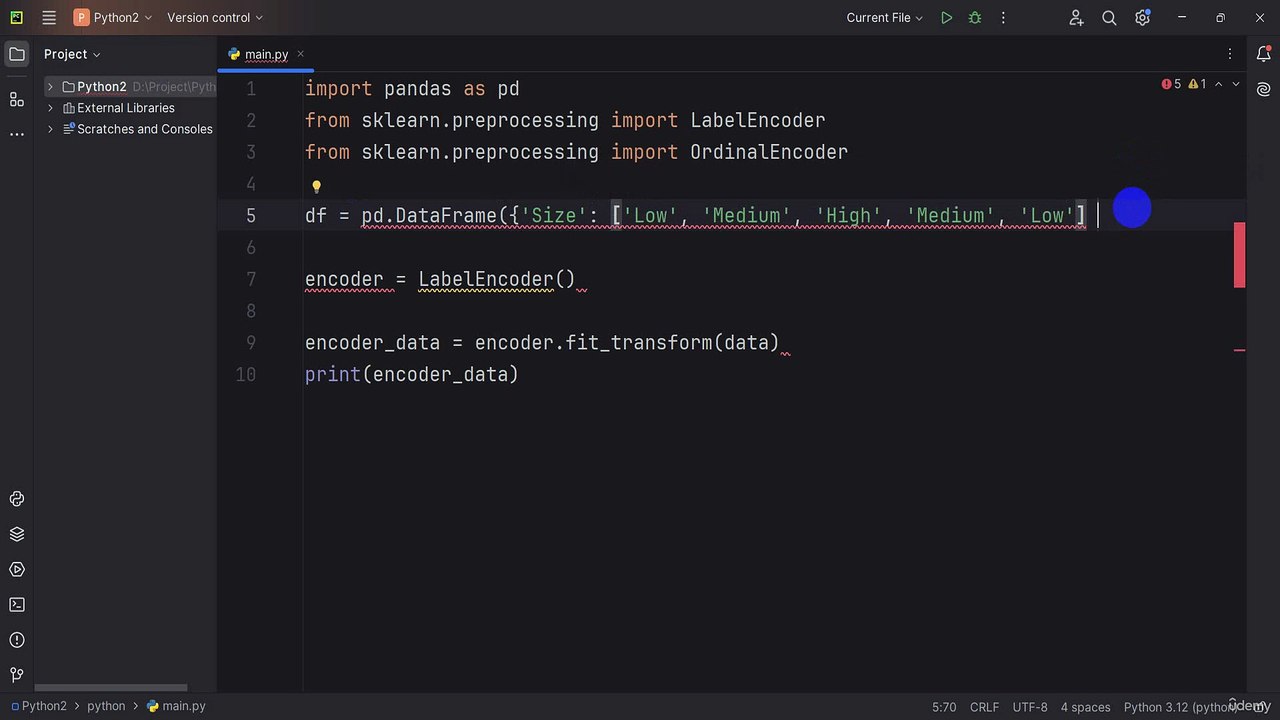Run the current file

pos(946,18)
